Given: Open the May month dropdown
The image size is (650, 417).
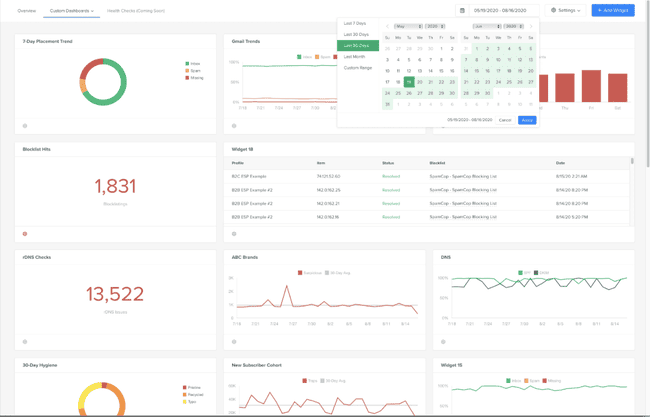Looking at the screenshot, I should 408,27.
